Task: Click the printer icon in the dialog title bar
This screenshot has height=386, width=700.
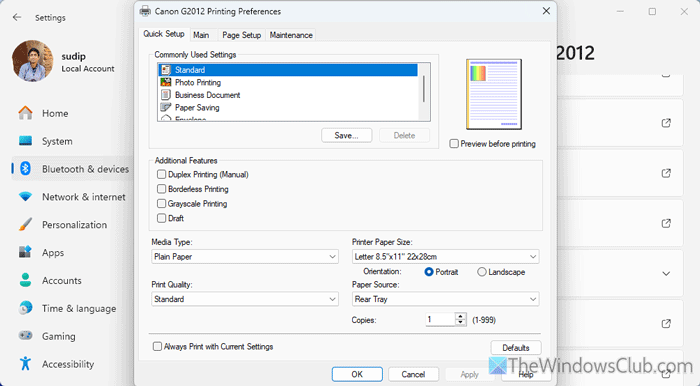Action: pos(145,12)
